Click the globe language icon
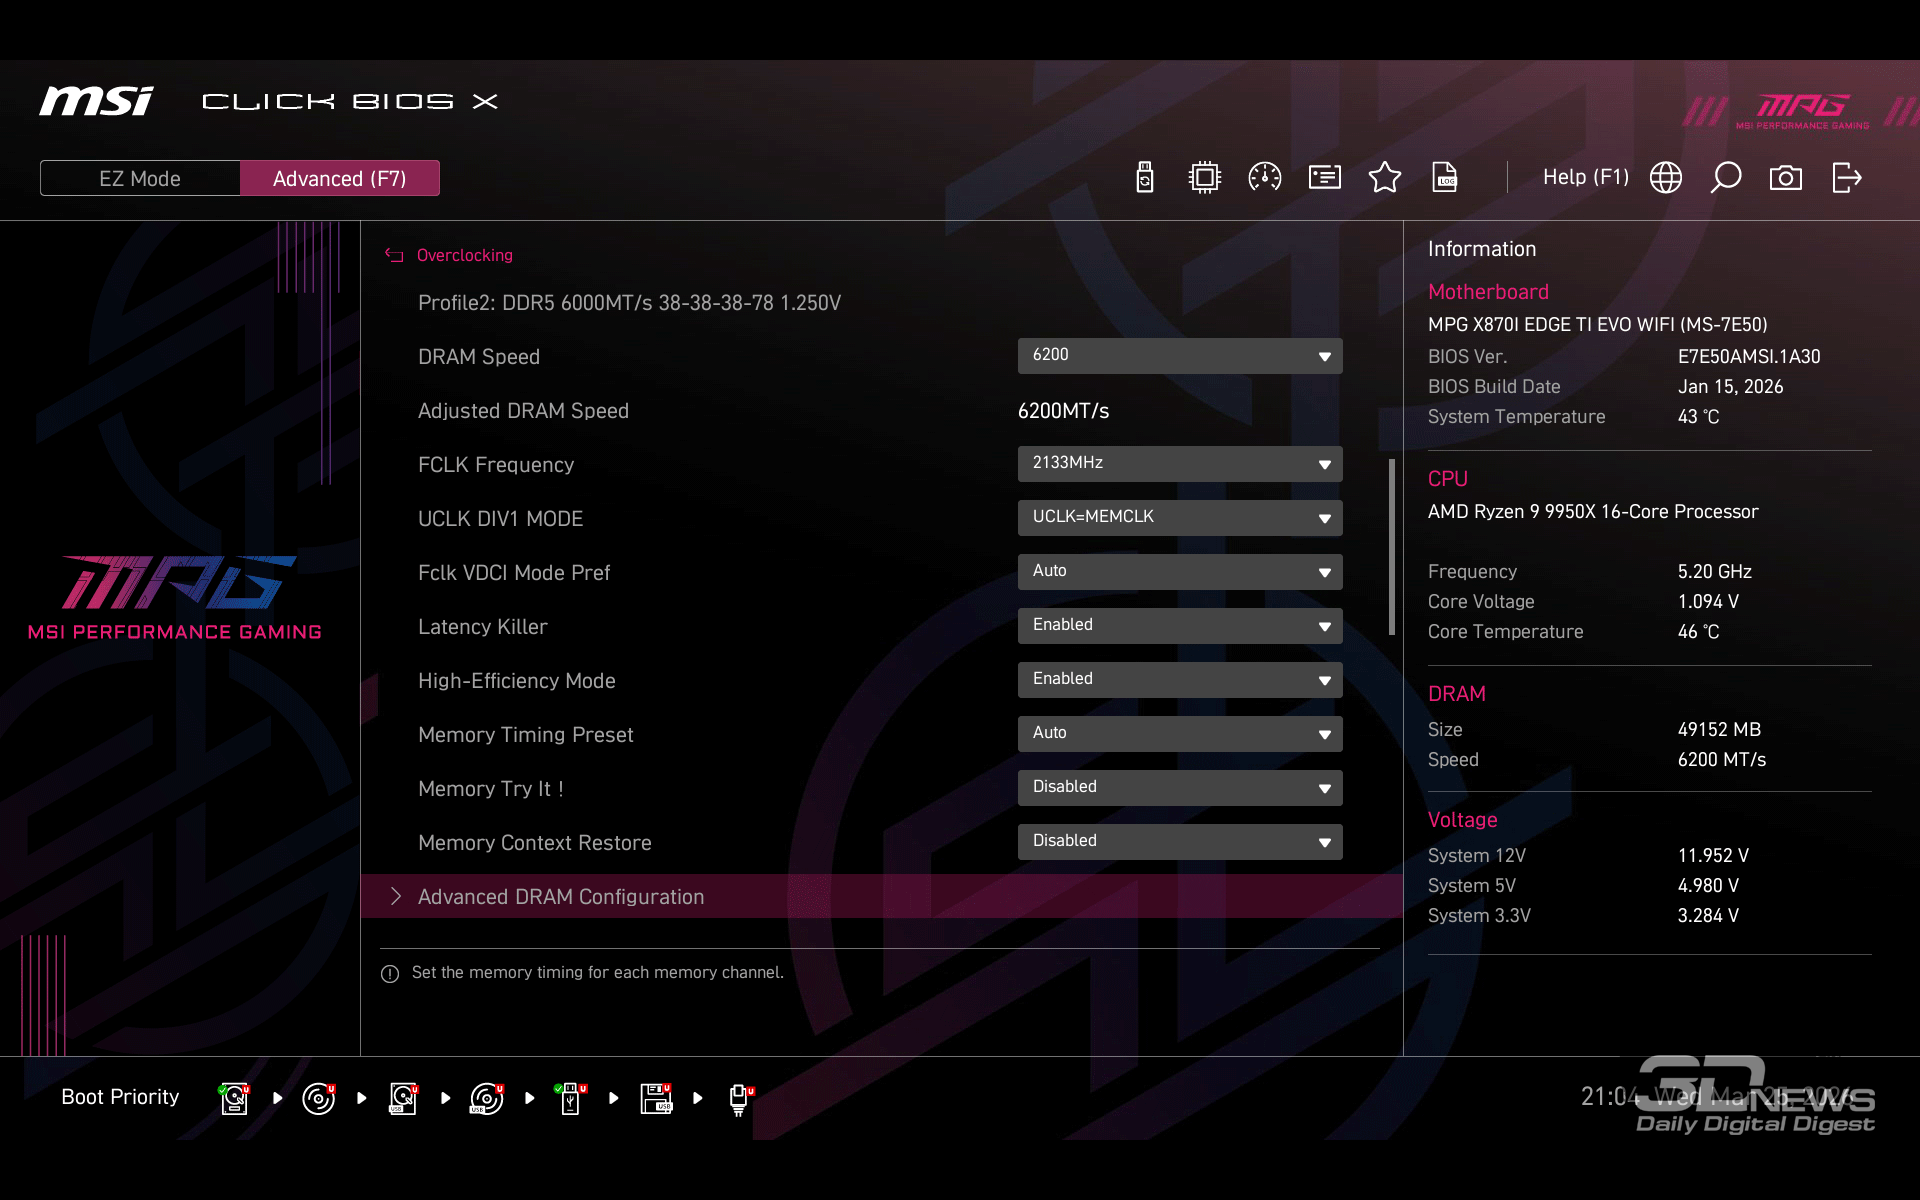Image resolution: width=1920 pixels, height=1200 pixels. pyautogui.click(x=1666, y=178)
